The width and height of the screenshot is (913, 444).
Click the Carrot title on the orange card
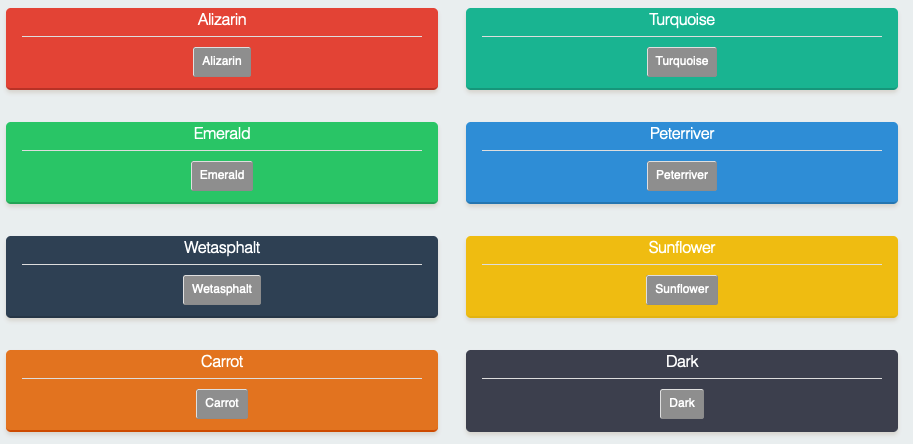pyautogui.click(x=222, y=362)
